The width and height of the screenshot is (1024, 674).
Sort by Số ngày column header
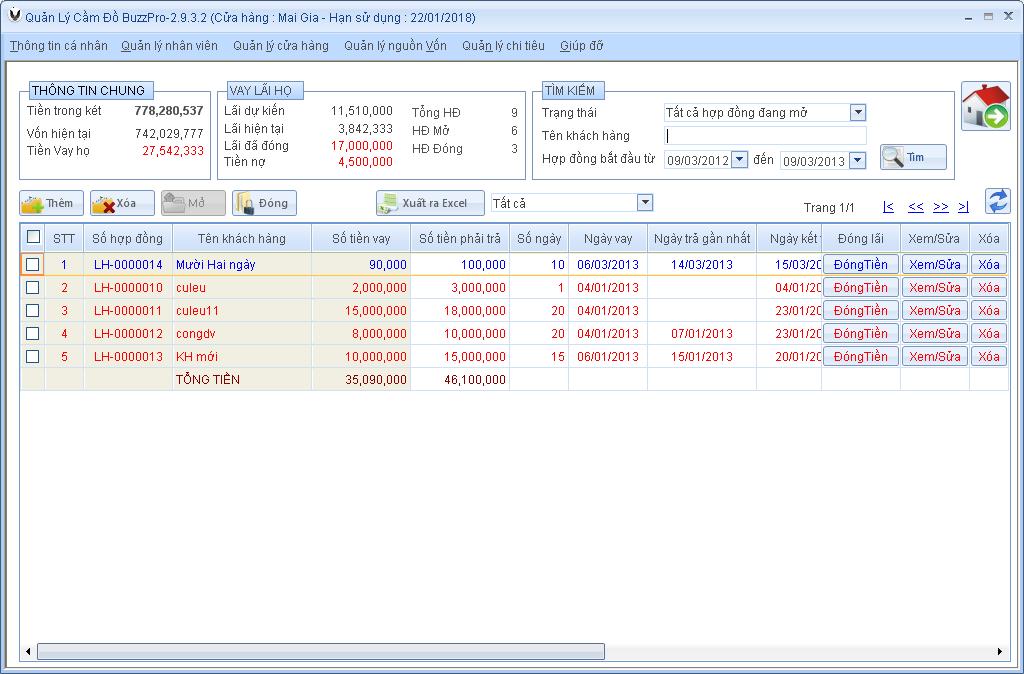pyautogui.click(x=539, y=238)
